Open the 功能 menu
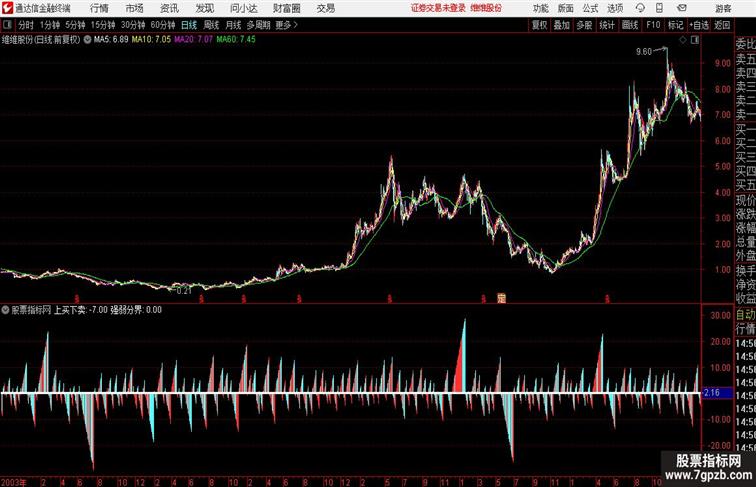This screenshot has height=487, width=756. pos(540,8)
